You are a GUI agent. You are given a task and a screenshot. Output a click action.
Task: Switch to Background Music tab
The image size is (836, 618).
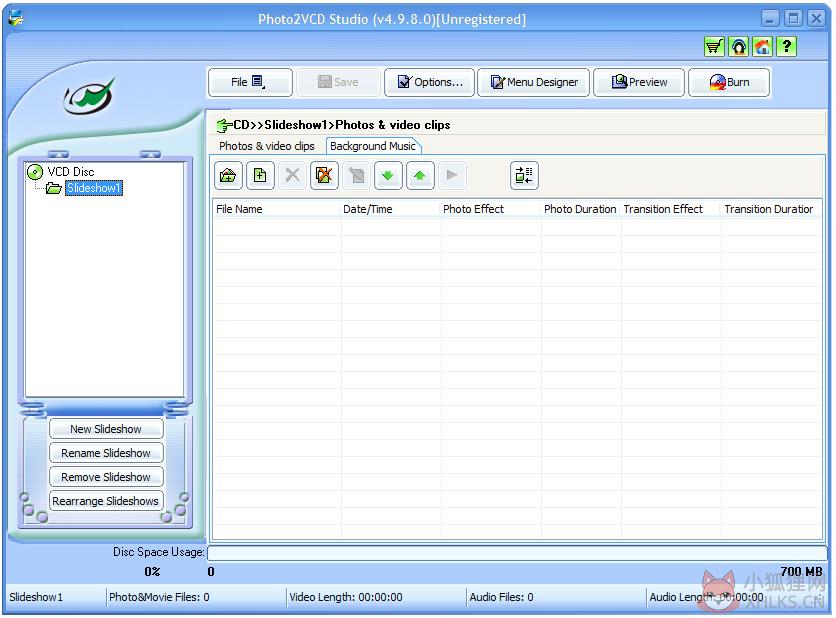click(373, 146)
